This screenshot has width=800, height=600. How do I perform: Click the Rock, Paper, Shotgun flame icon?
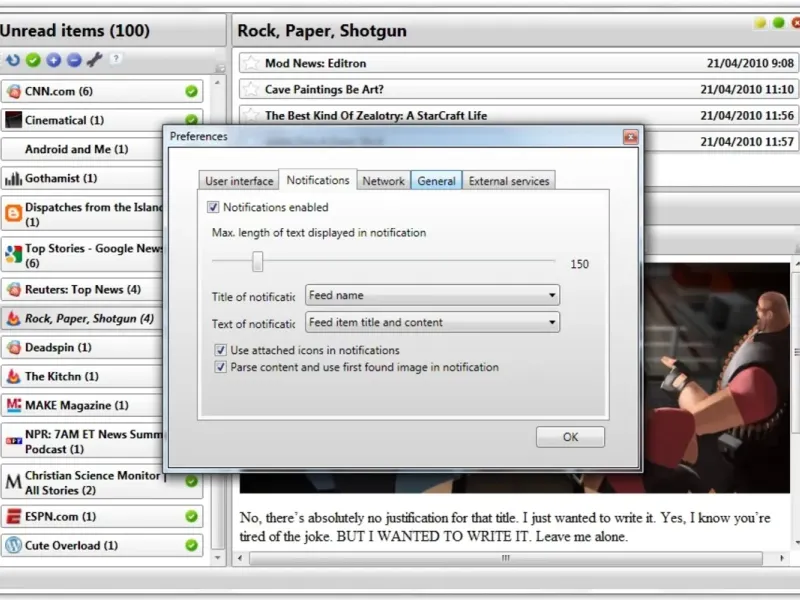14,318
